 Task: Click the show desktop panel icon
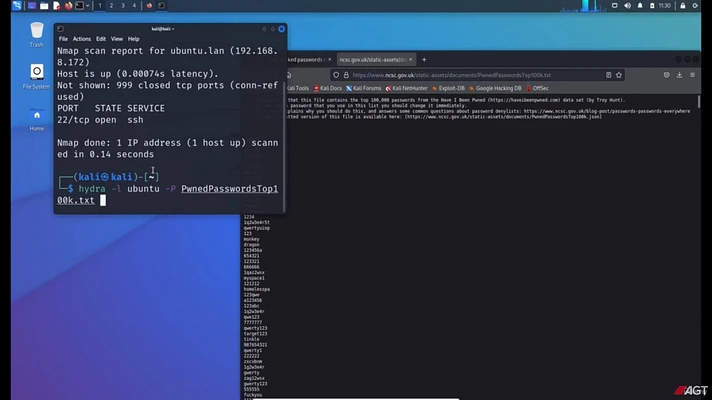32,5
